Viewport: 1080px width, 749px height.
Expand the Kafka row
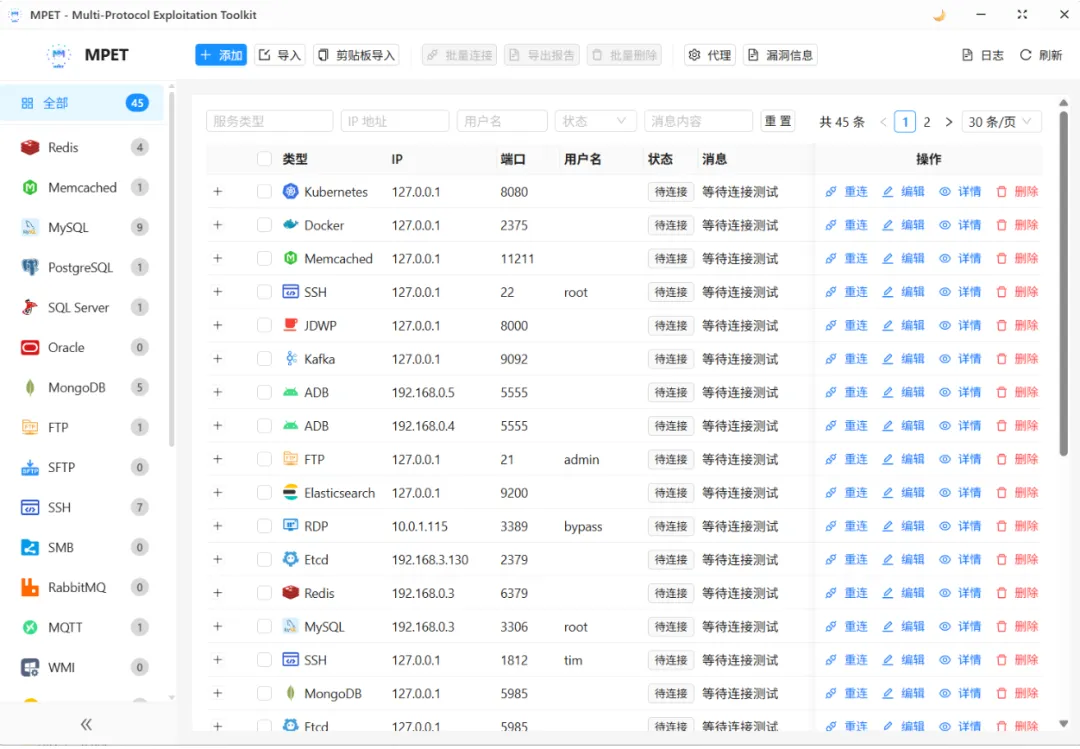point(218,358)
